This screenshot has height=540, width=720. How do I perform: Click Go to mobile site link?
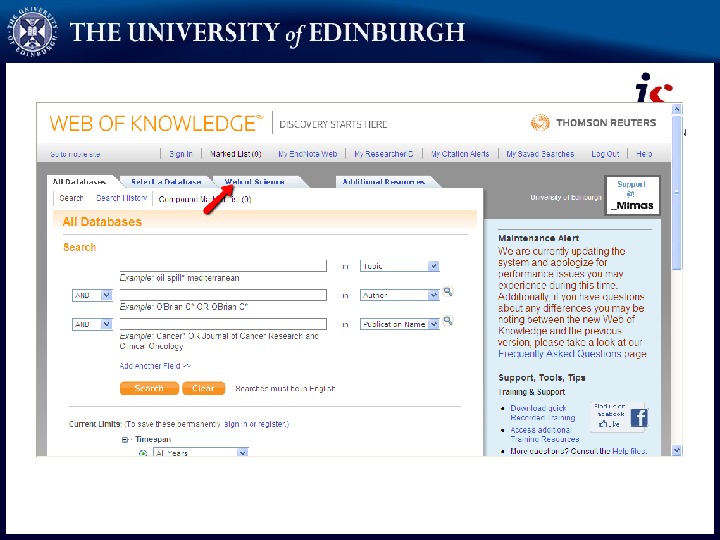[75, 154]
